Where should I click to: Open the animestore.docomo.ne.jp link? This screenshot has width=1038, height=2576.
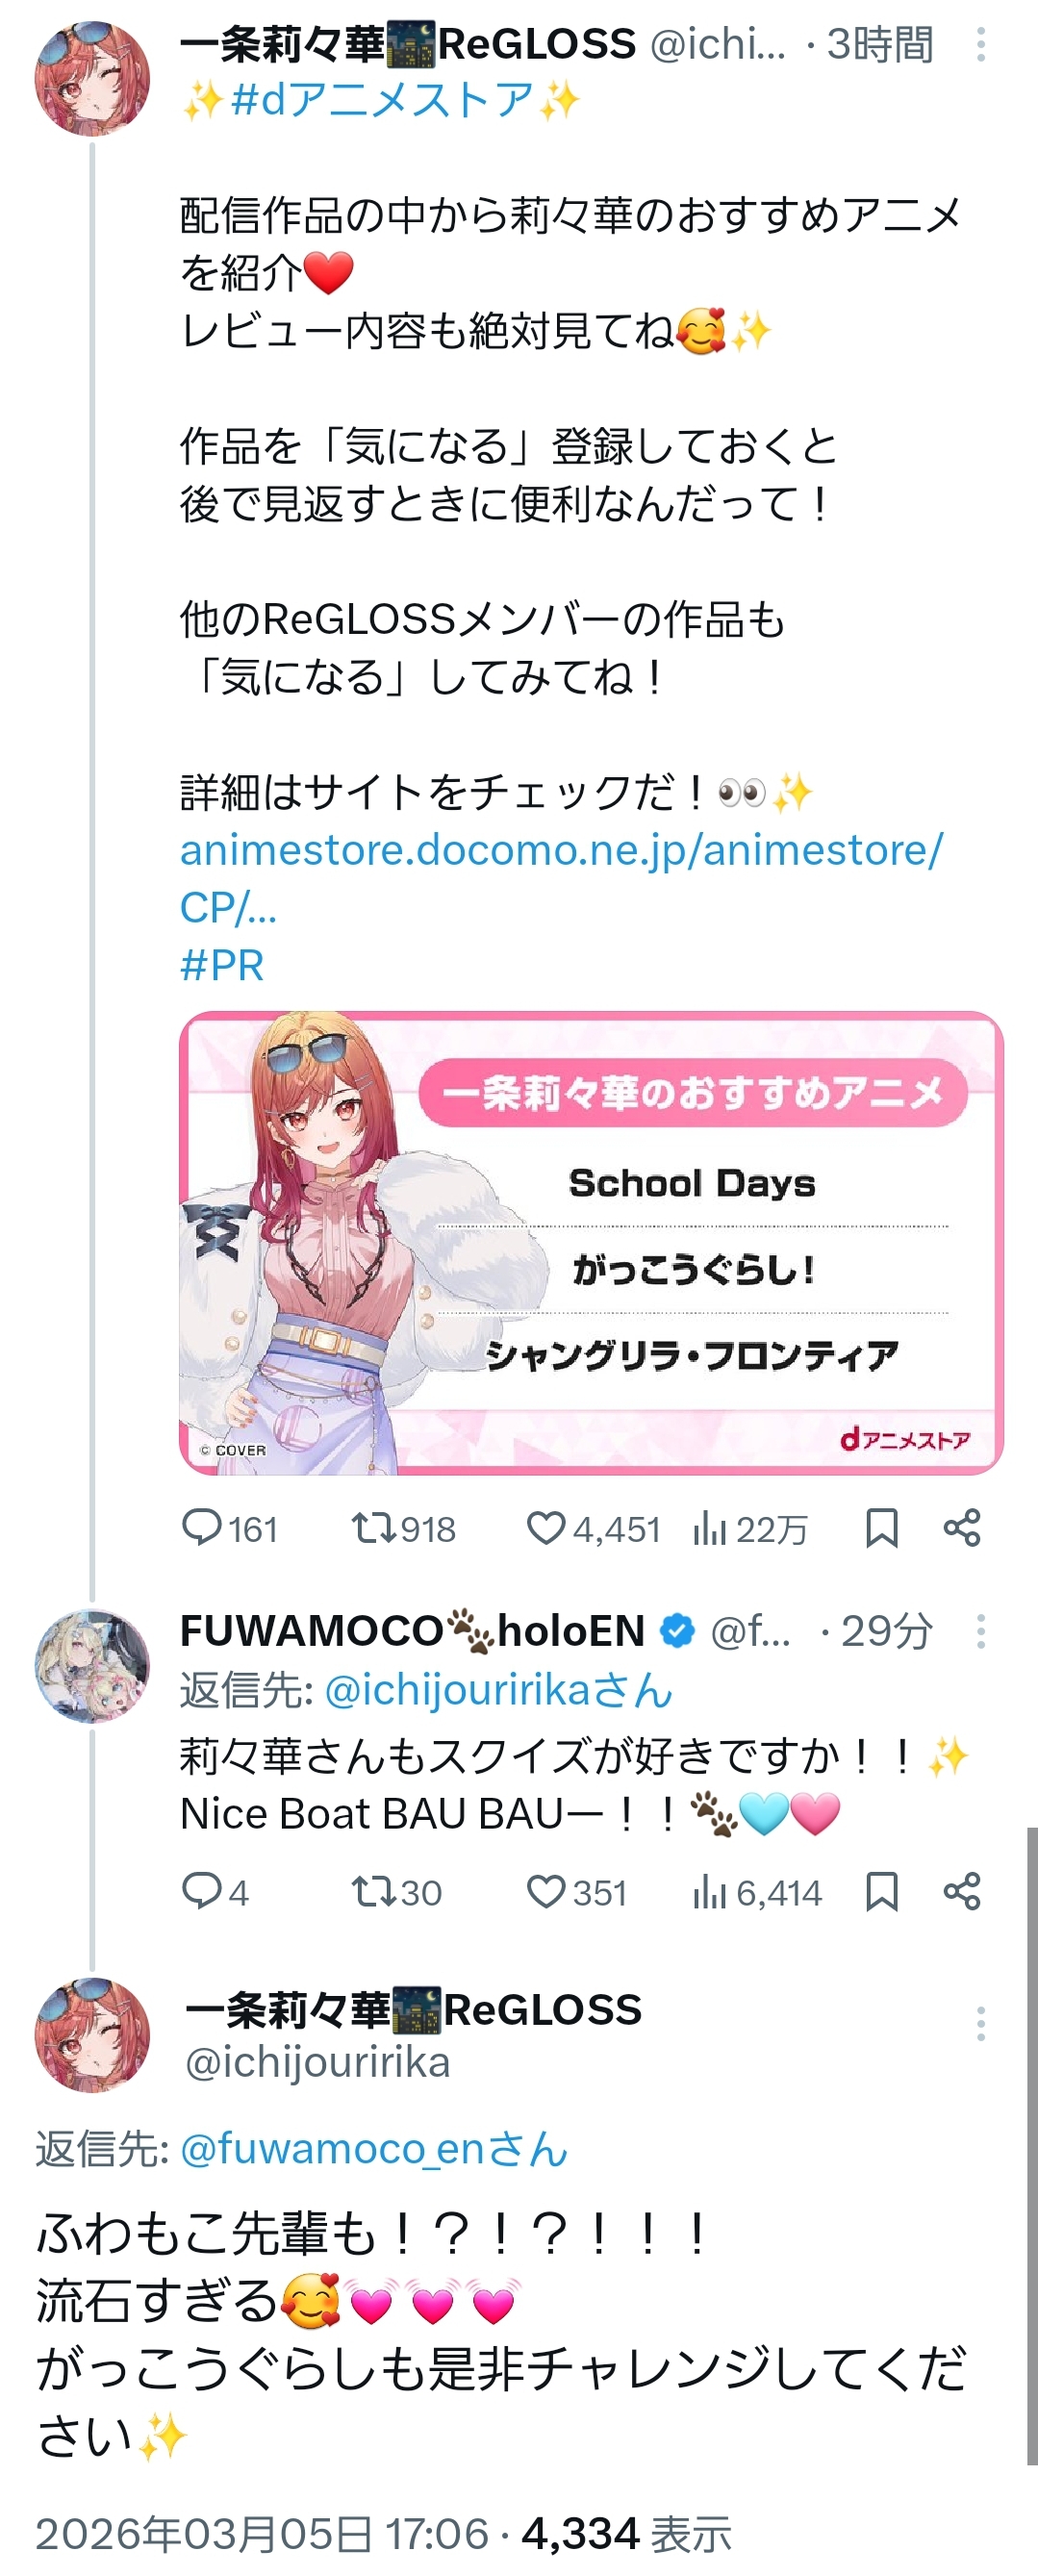[560, 878]
